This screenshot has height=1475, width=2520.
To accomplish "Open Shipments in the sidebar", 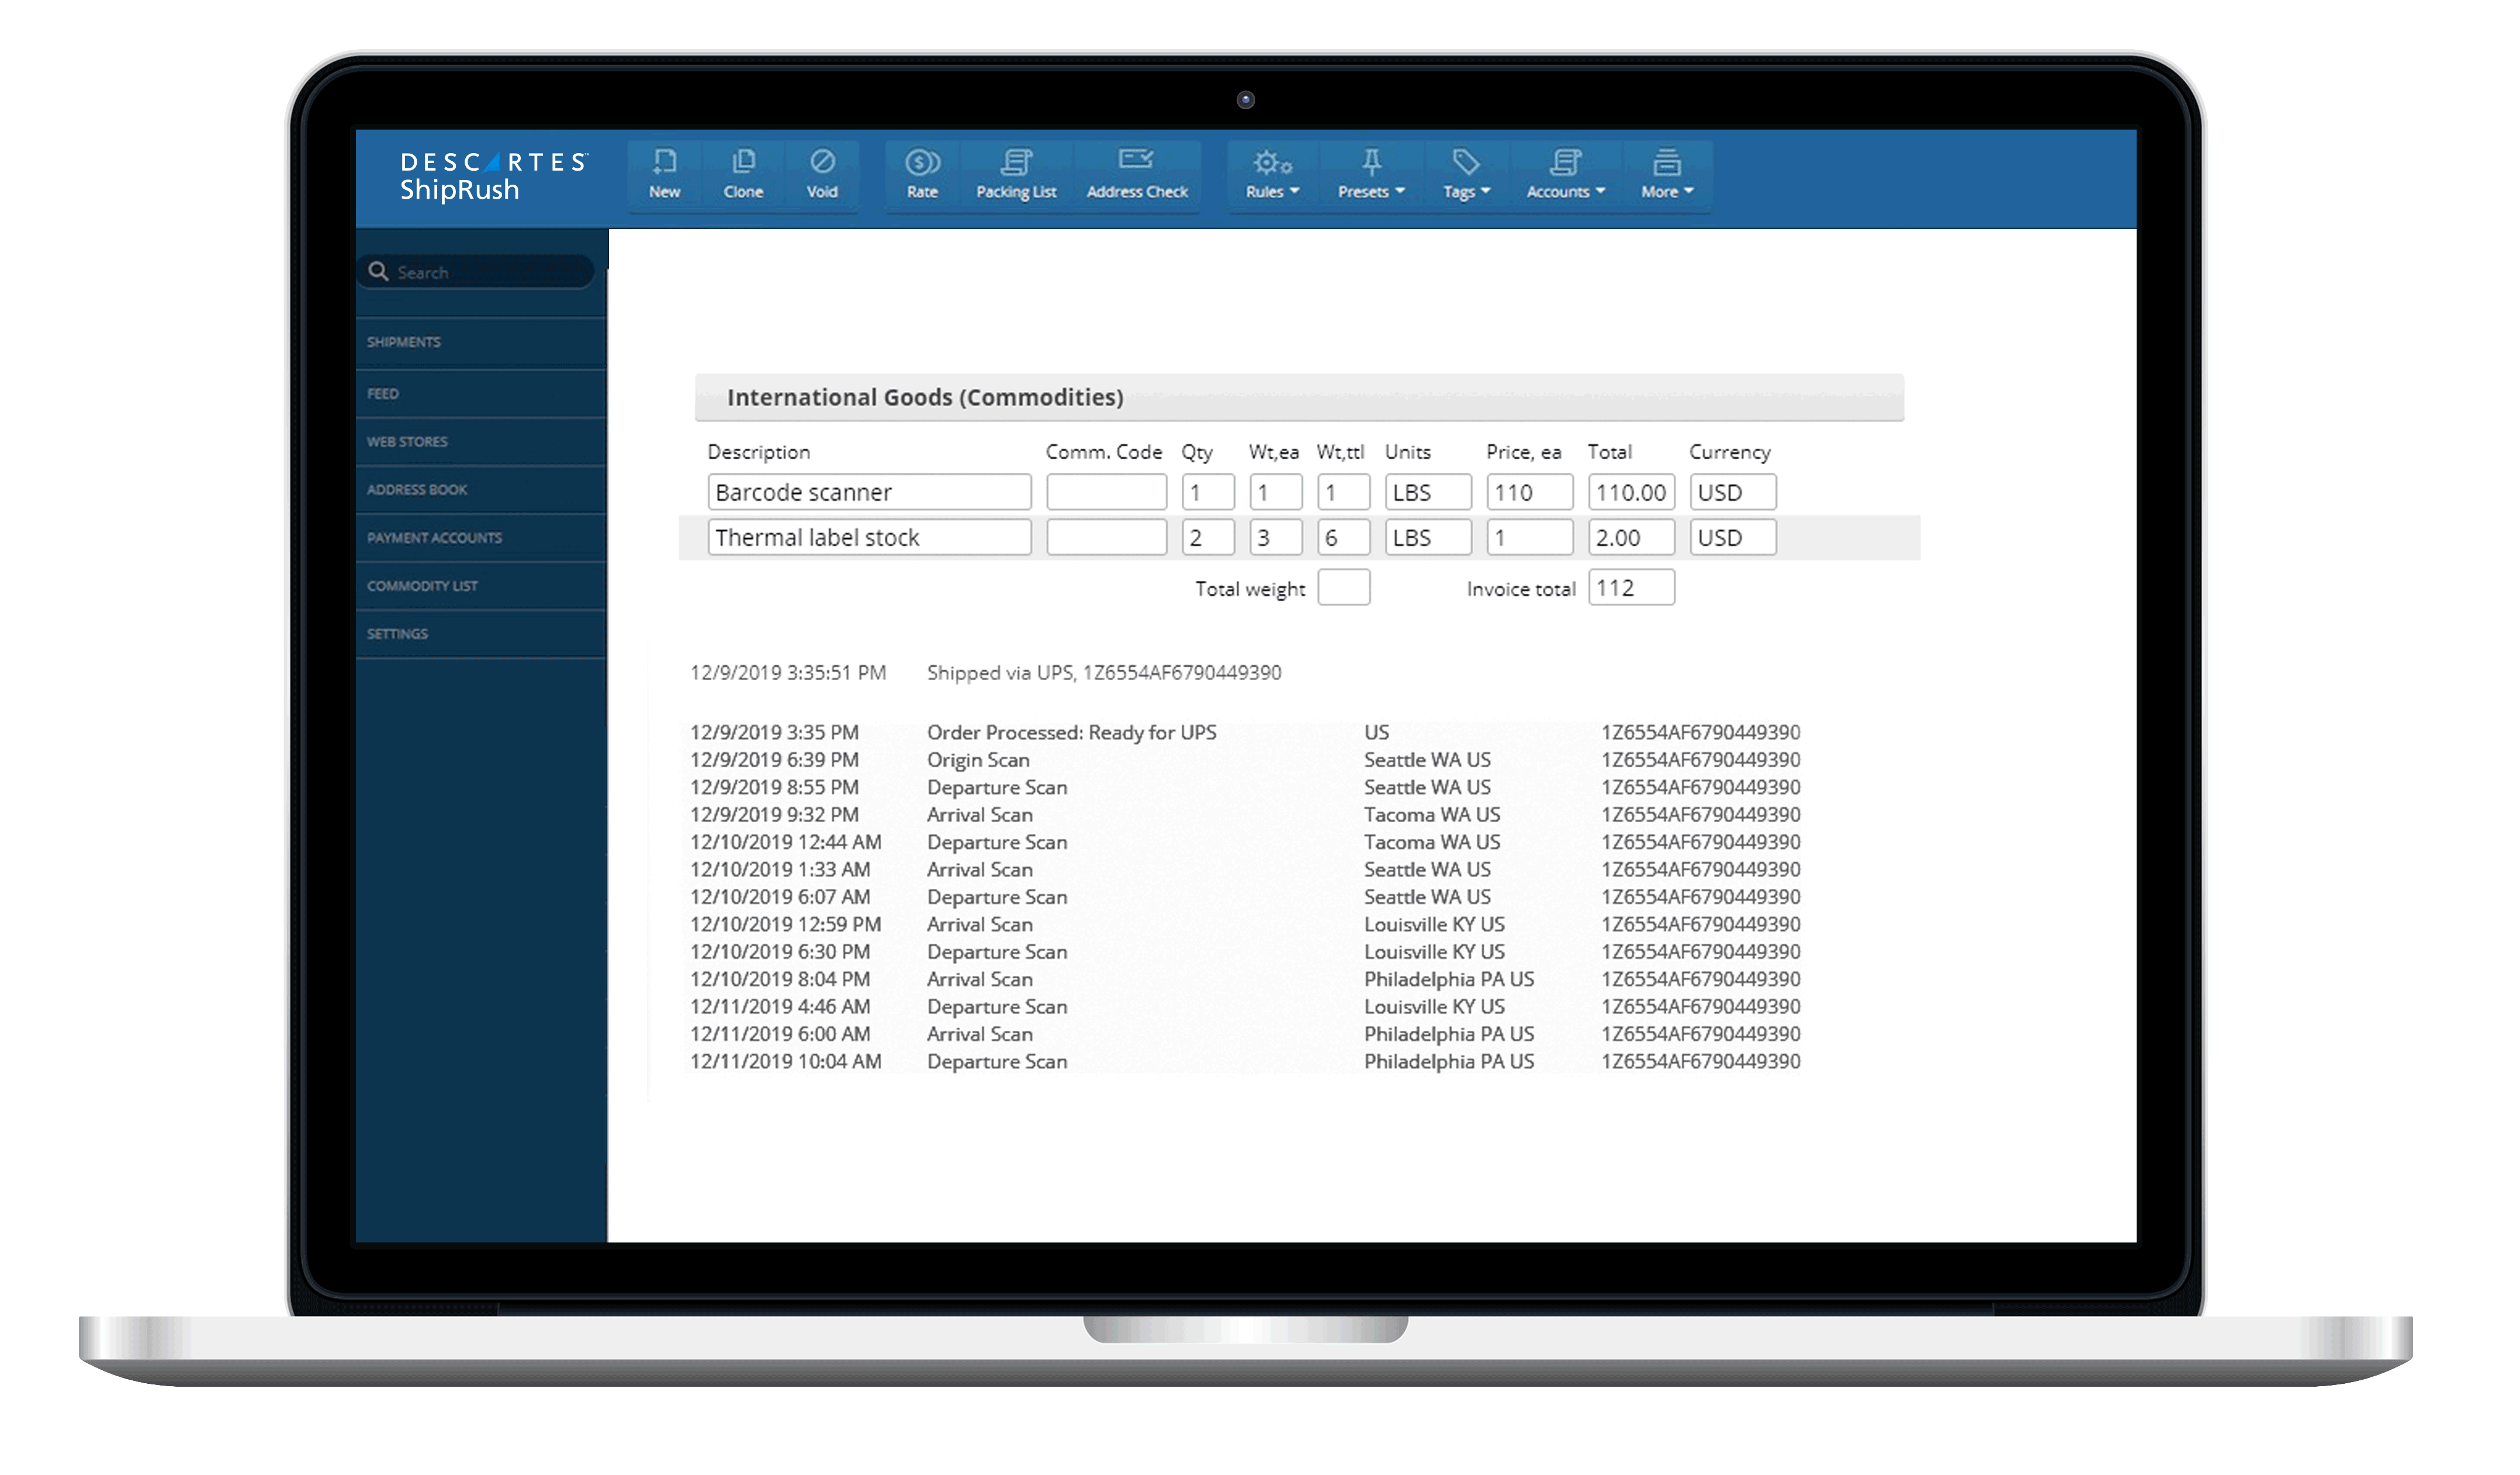I will click(x=481, y=342).
